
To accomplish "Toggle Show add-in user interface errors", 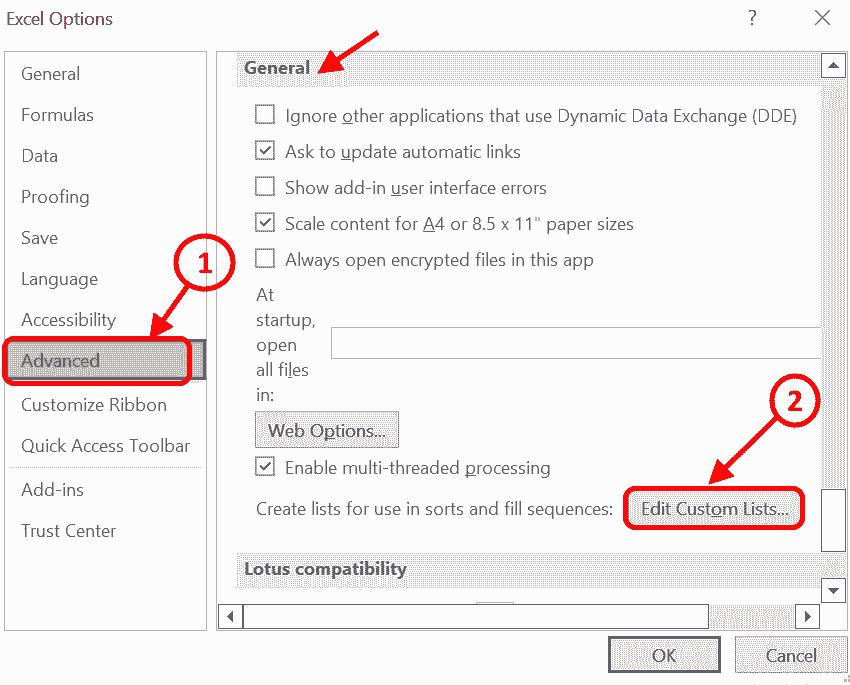I will (x=265, y=187).
